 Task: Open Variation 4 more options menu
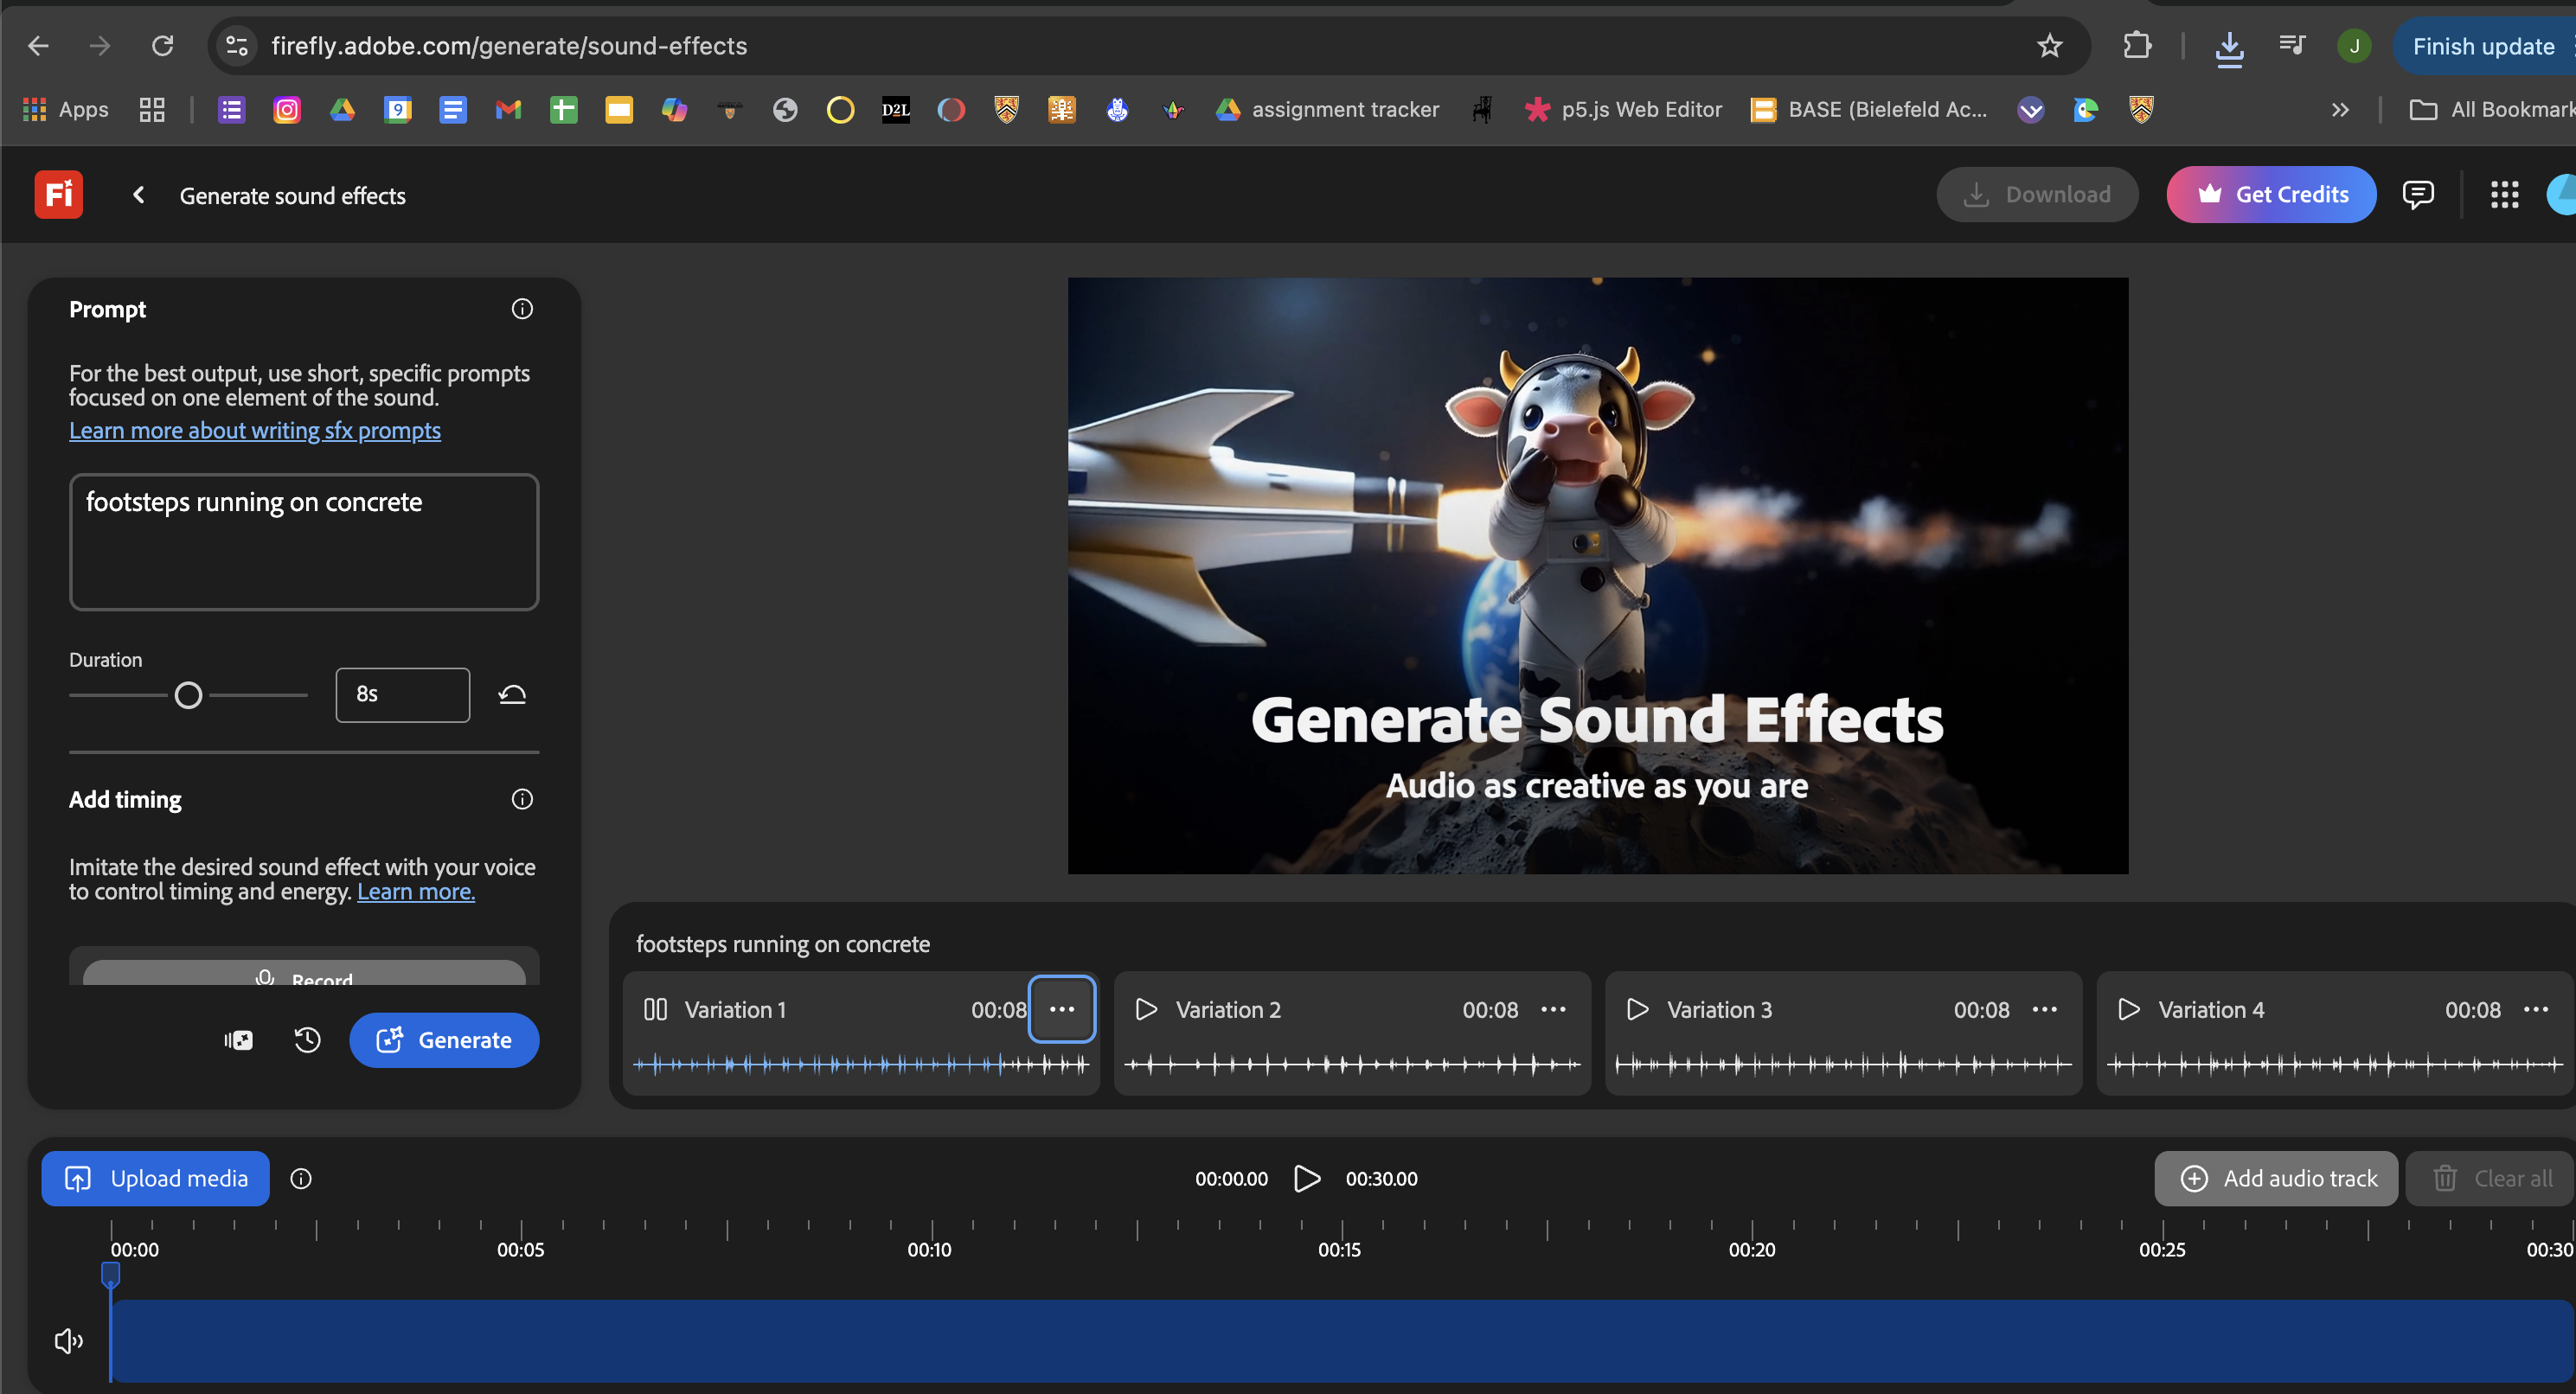(x=2535, y=1009)
